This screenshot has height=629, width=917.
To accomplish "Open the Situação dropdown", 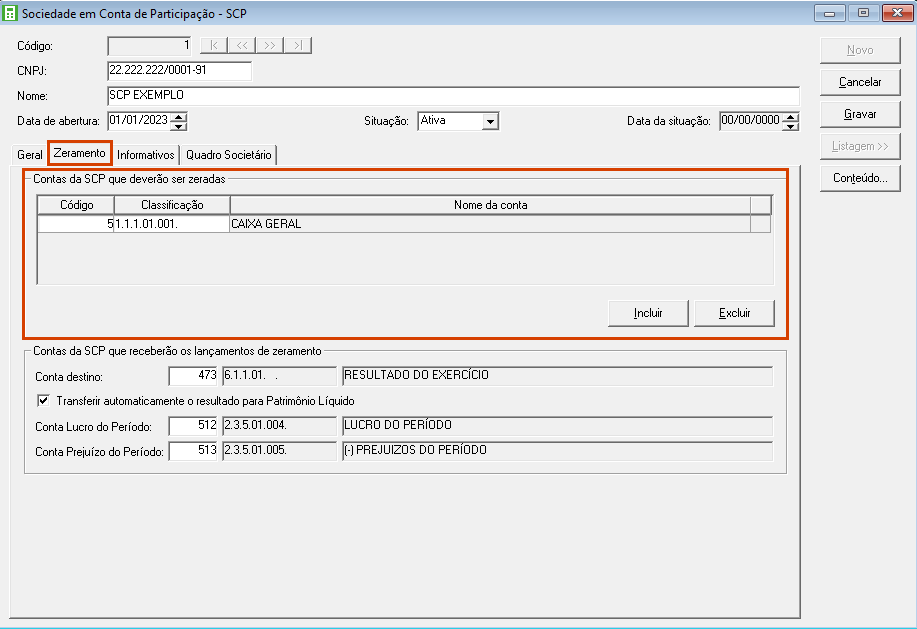I will coord(490,121).
